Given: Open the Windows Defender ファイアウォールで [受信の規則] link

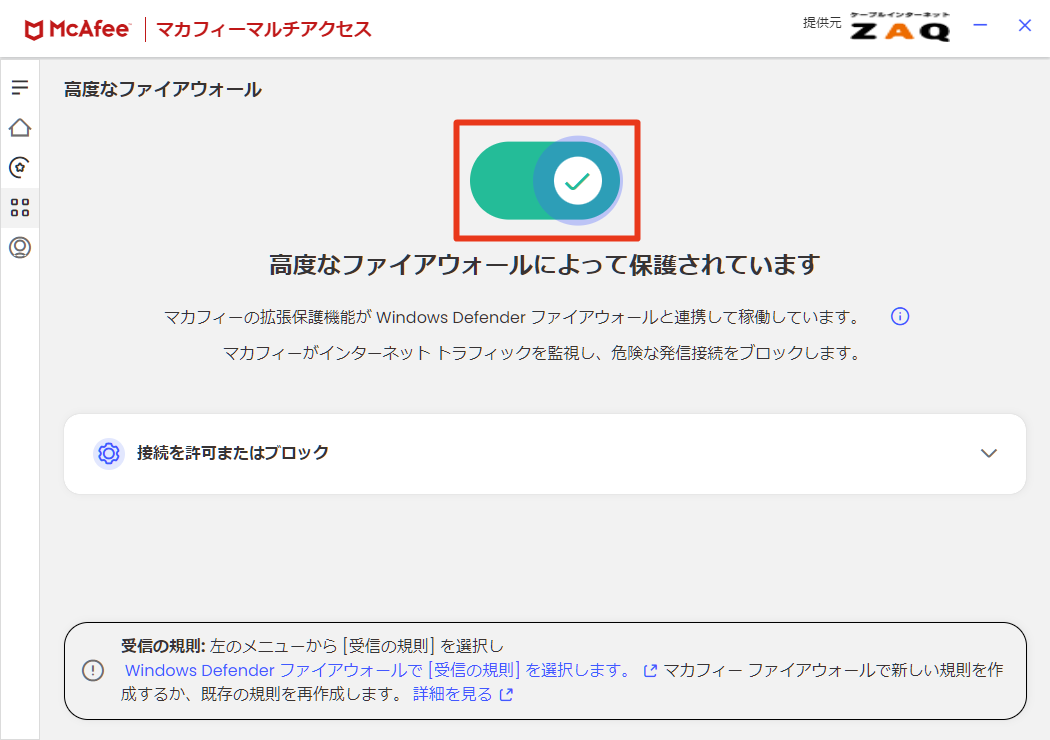Looking at the screenshot, I should 377,670.
